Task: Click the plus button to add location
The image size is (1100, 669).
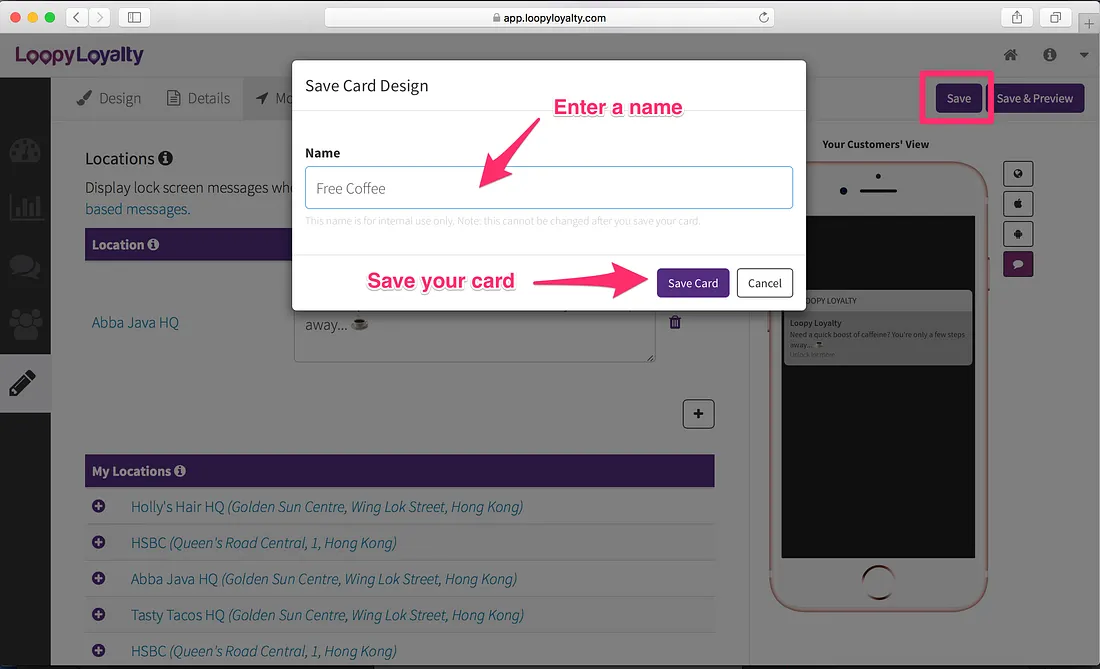Action: [x=698, y=414]
